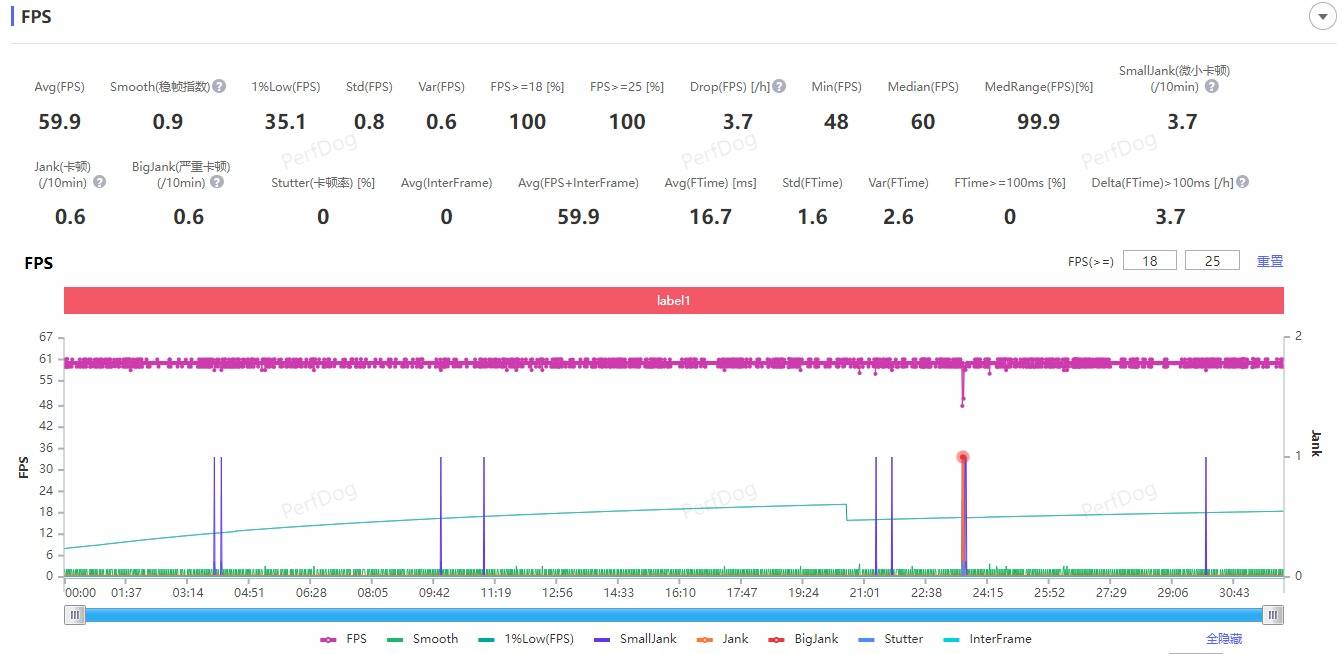Viewport: 1343px width, 654px height.
Task: Toggle Jank series in legend
Action: [x=724, y=639]
